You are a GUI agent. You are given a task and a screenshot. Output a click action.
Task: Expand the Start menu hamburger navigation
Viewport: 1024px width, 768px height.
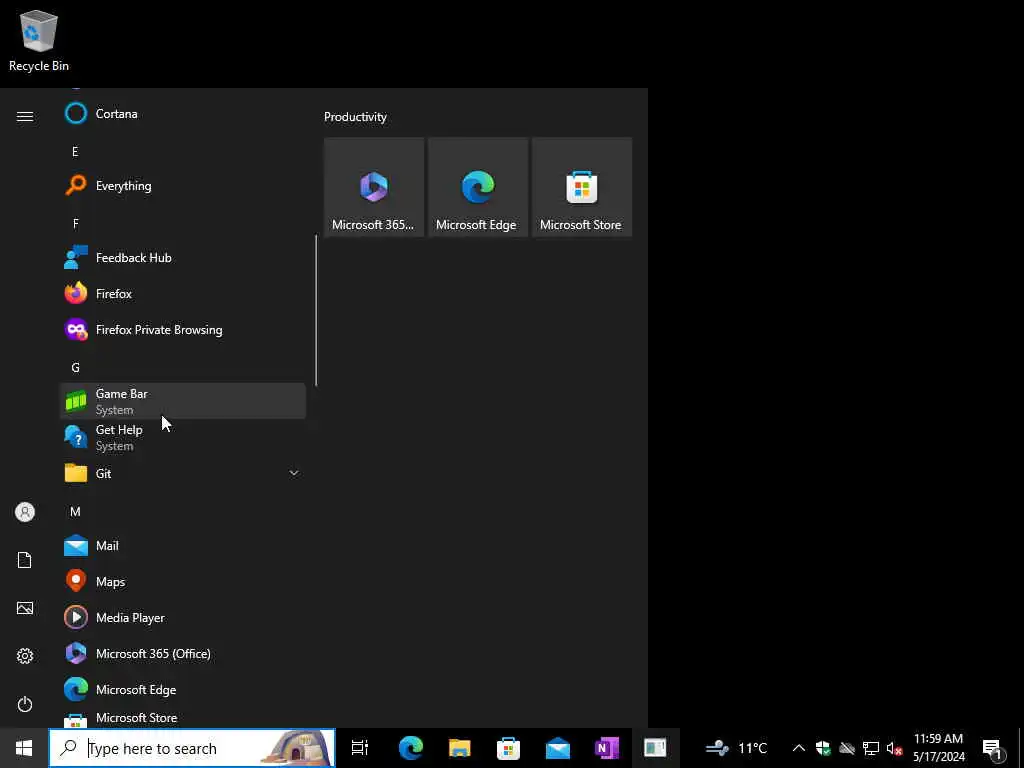pyautogui.click(x=25, y=116)
